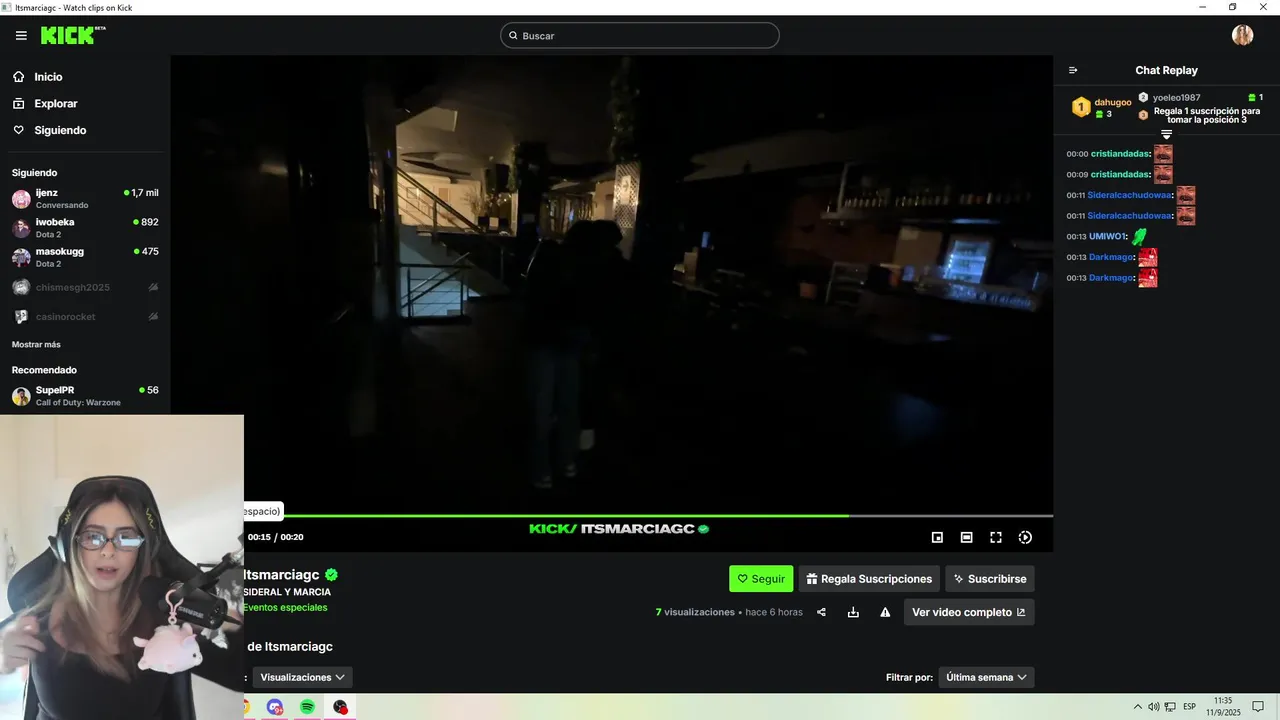Open the volume control in system tray

[x=1154, y=707]
